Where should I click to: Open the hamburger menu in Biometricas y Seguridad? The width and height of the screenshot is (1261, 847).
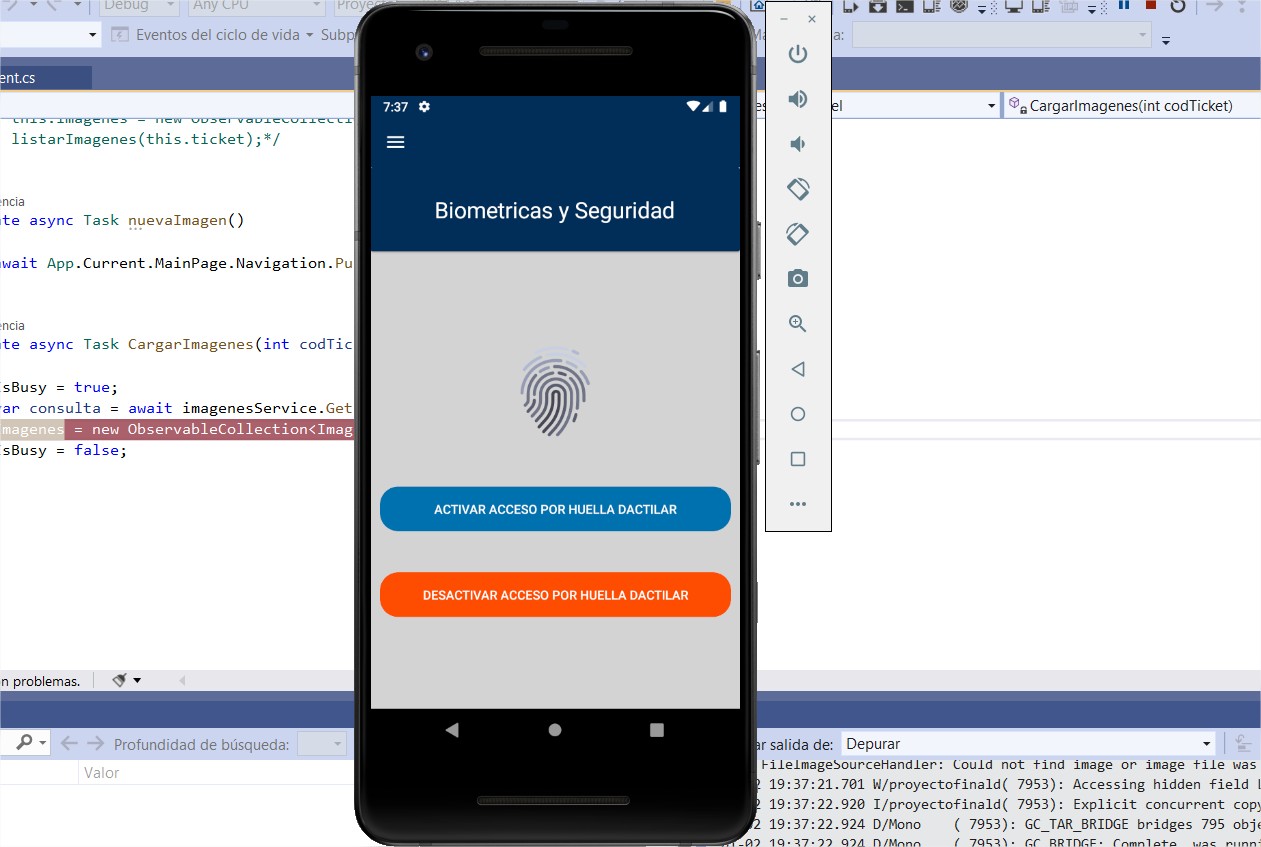[395, 142]
